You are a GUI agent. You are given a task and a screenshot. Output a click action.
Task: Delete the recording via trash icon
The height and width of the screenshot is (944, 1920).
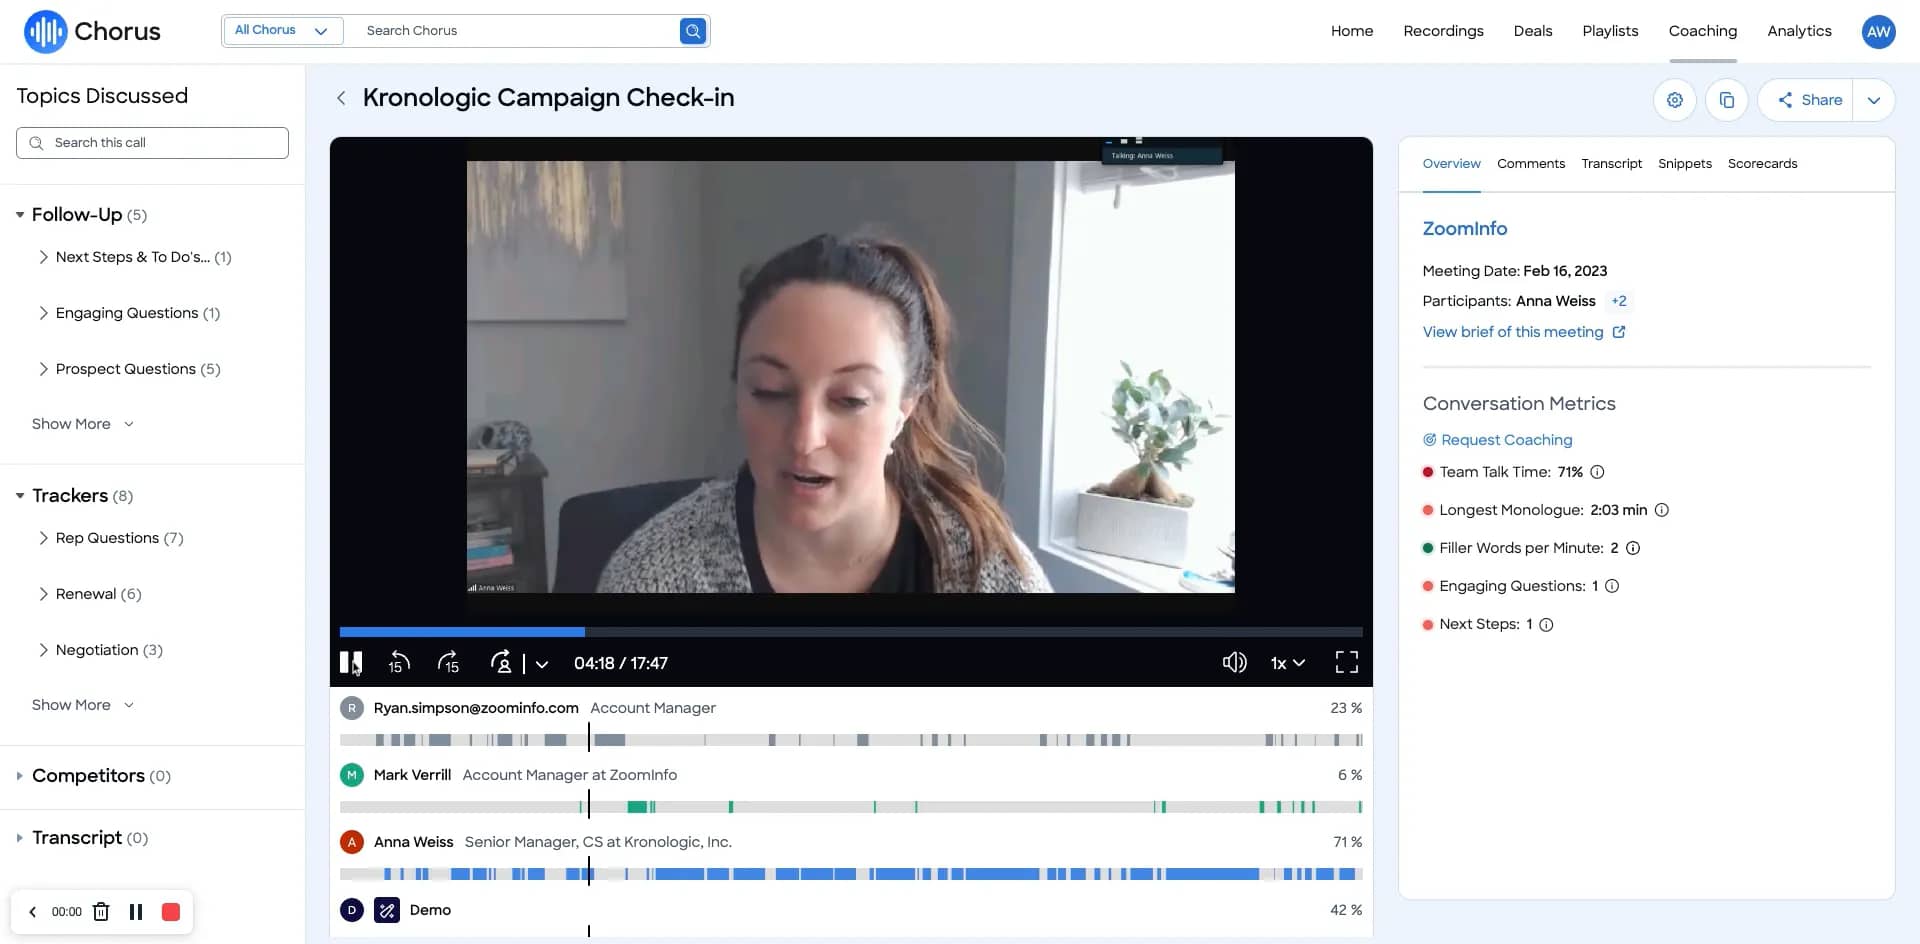point(100,911)
